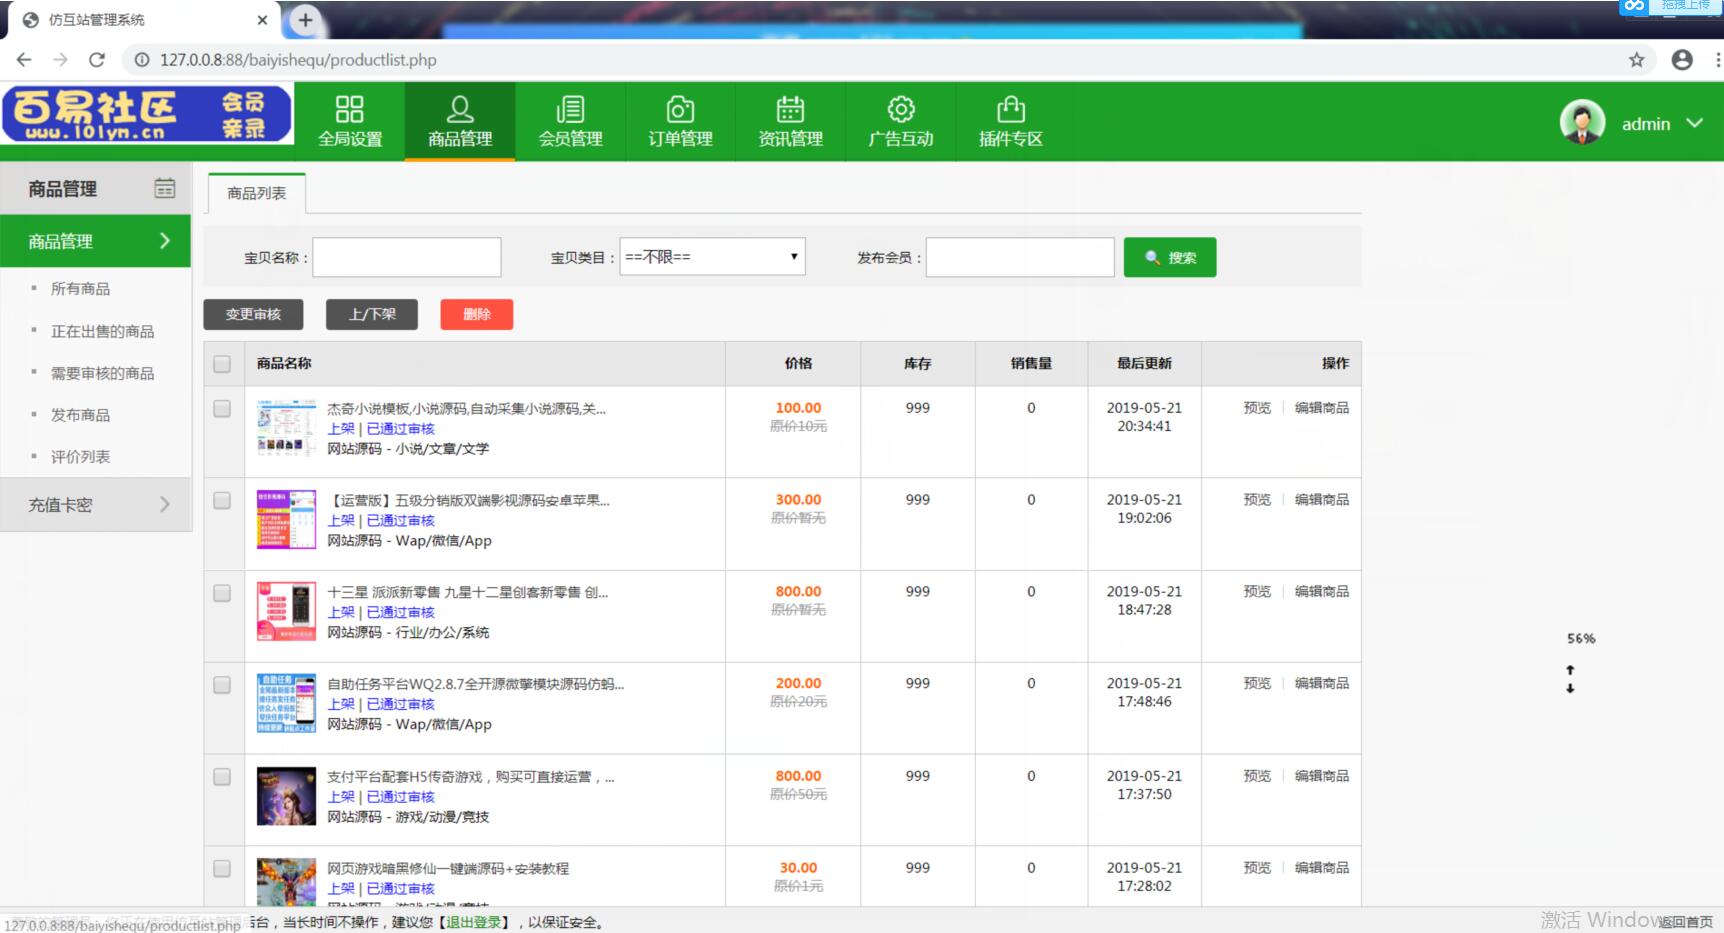Open the 宝贝类目 ==不限== dropdown

pos(712,257)
